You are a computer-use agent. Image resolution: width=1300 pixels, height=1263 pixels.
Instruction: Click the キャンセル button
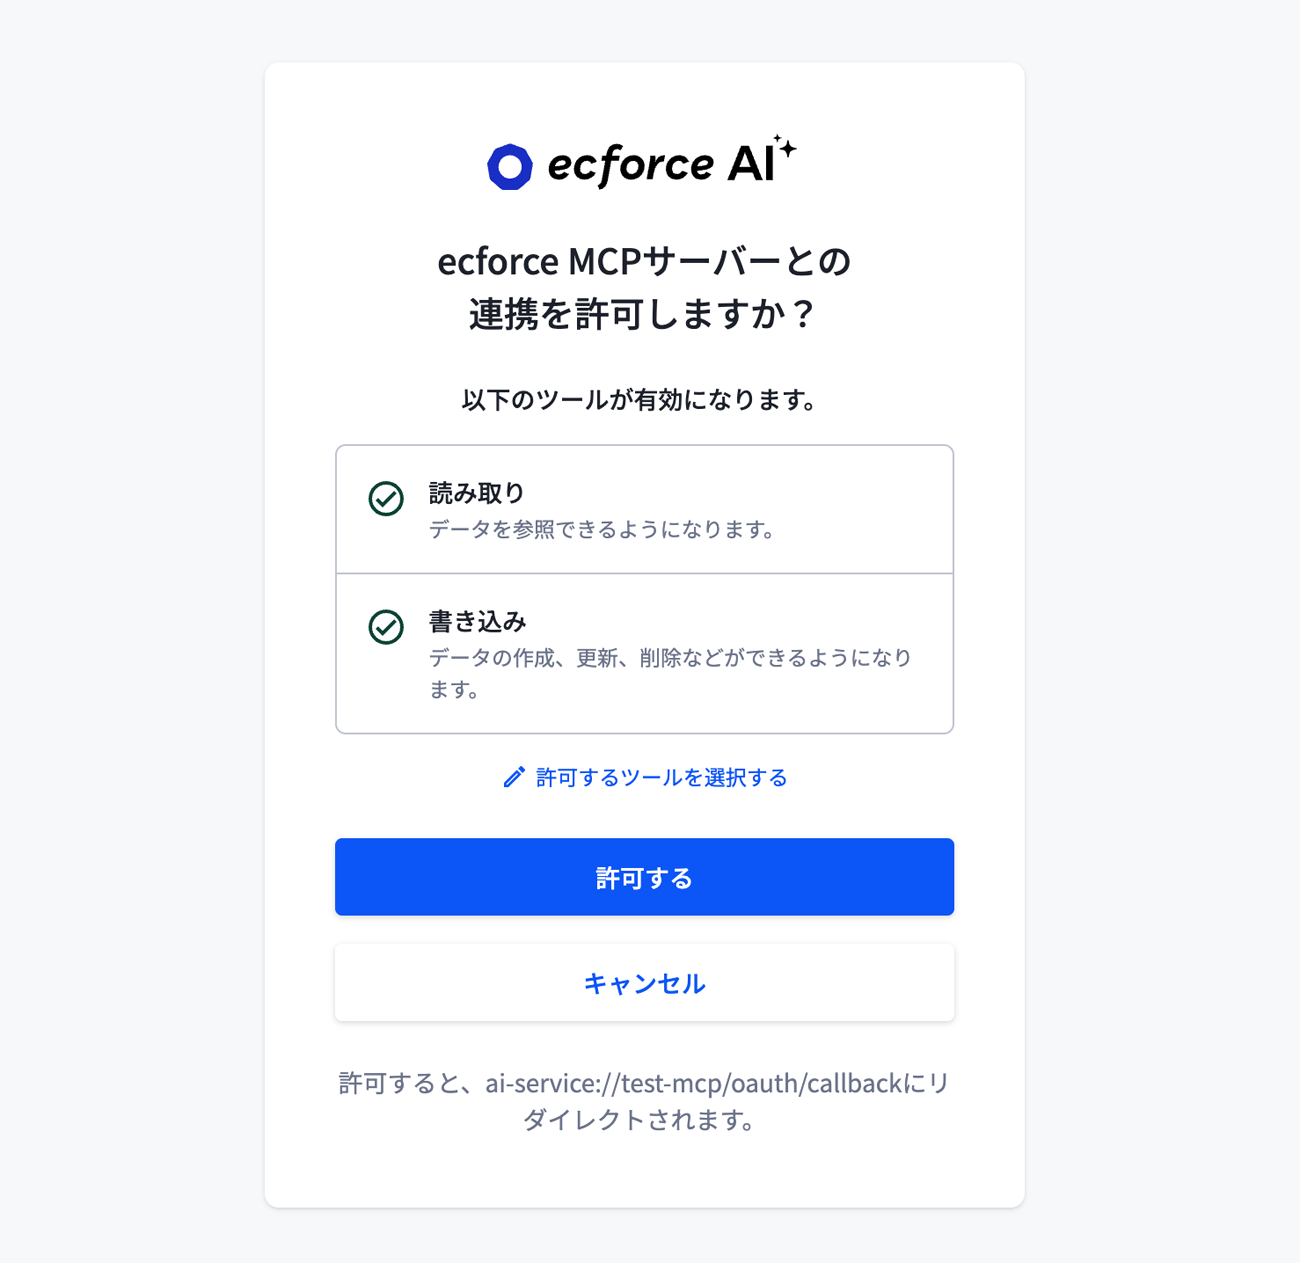[644, 983]
